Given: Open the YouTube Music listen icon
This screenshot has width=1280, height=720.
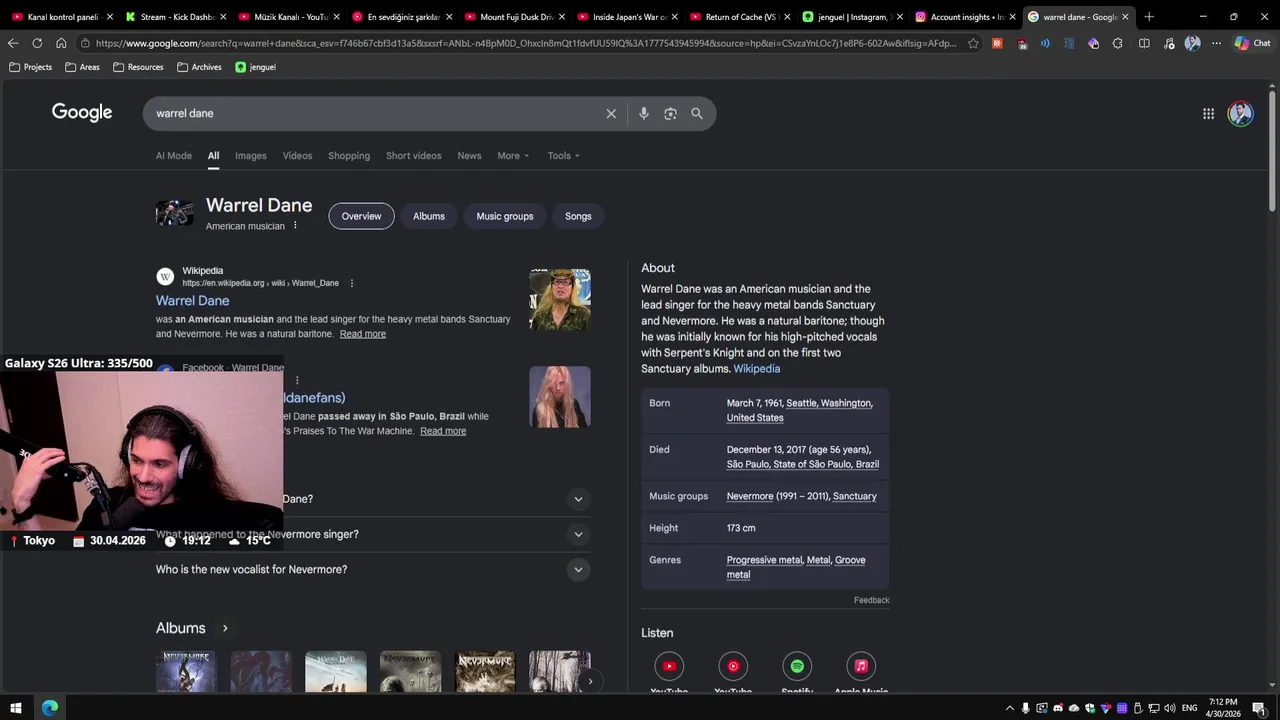Looking at the screenshot, I should (733, 666).
